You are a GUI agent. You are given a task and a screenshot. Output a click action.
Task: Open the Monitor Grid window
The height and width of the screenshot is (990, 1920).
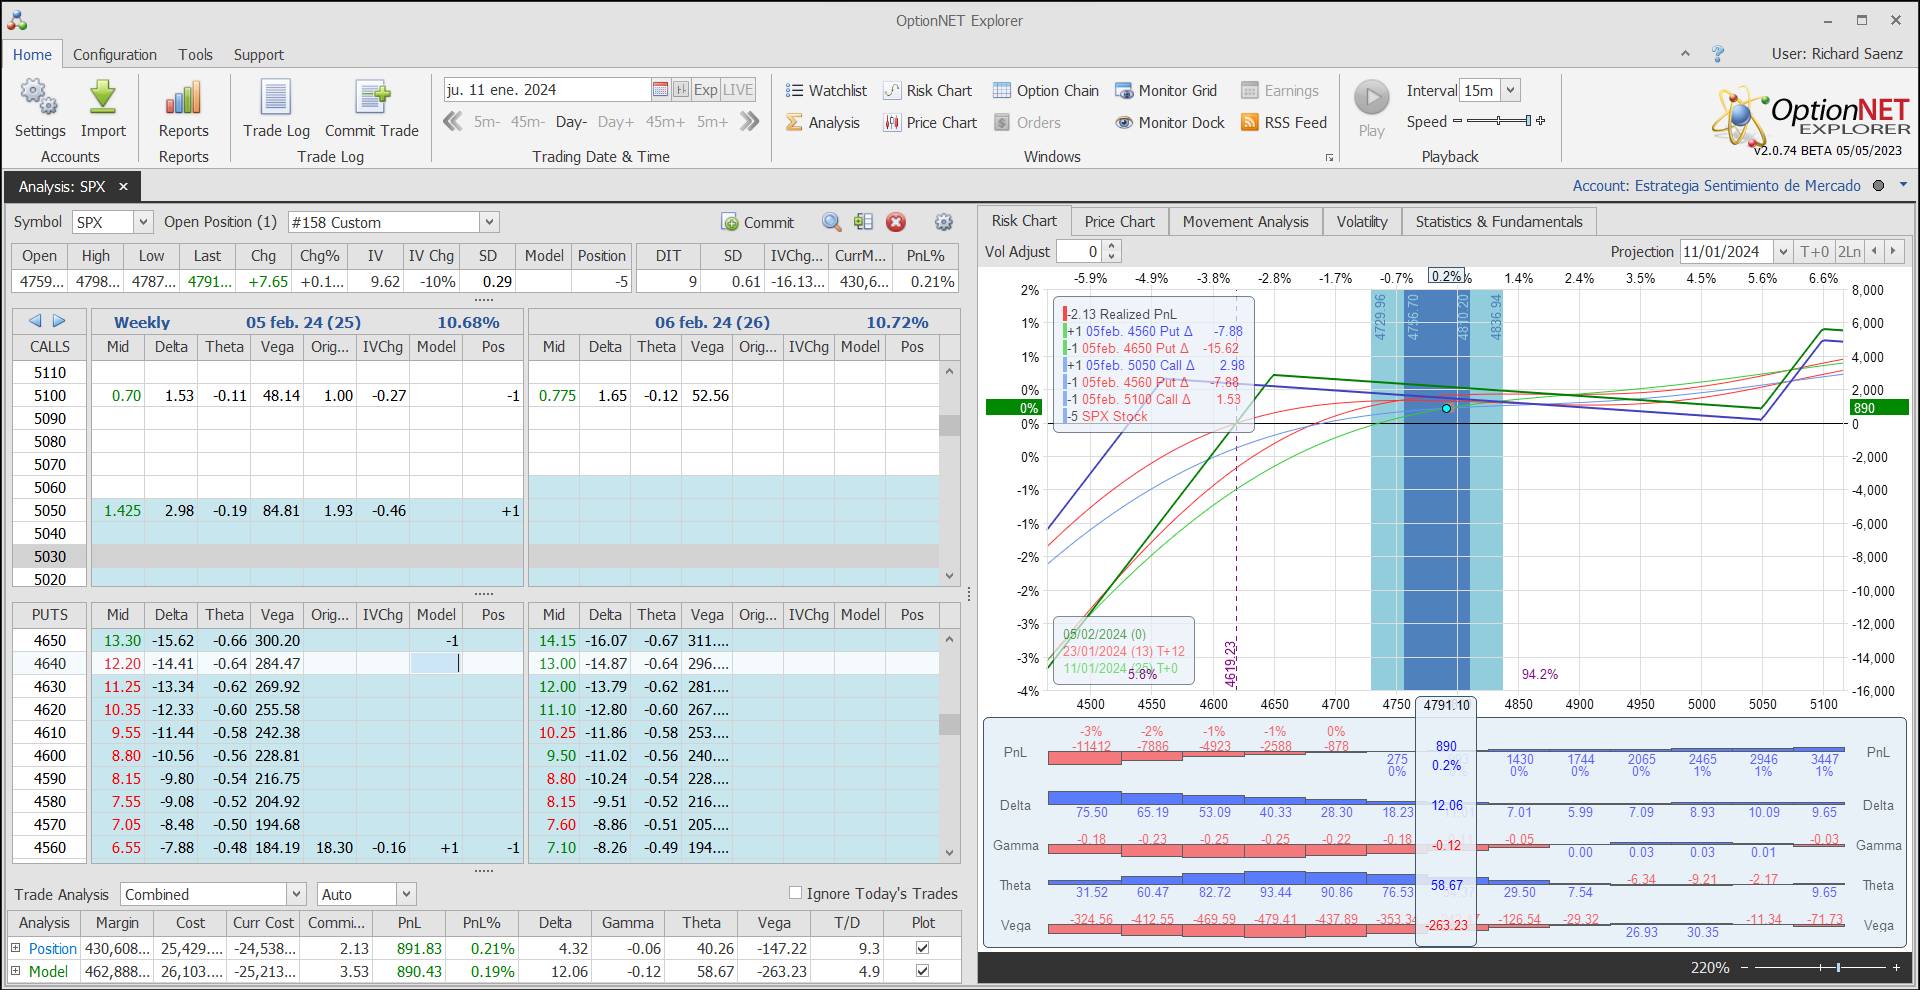coord(1166,91)
